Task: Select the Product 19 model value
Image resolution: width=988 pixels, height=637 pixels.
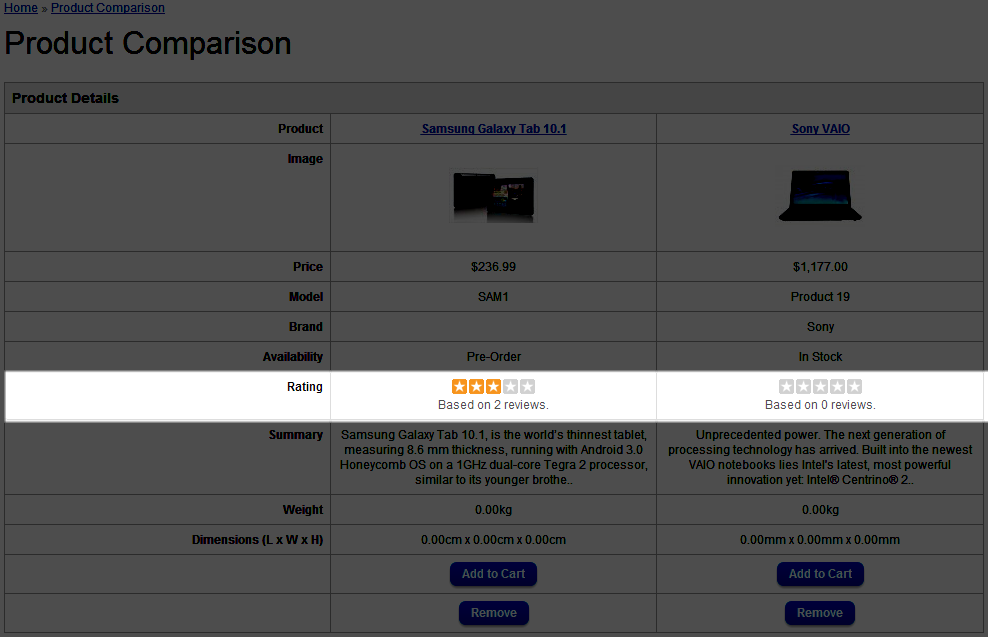Action: point(820,296)
